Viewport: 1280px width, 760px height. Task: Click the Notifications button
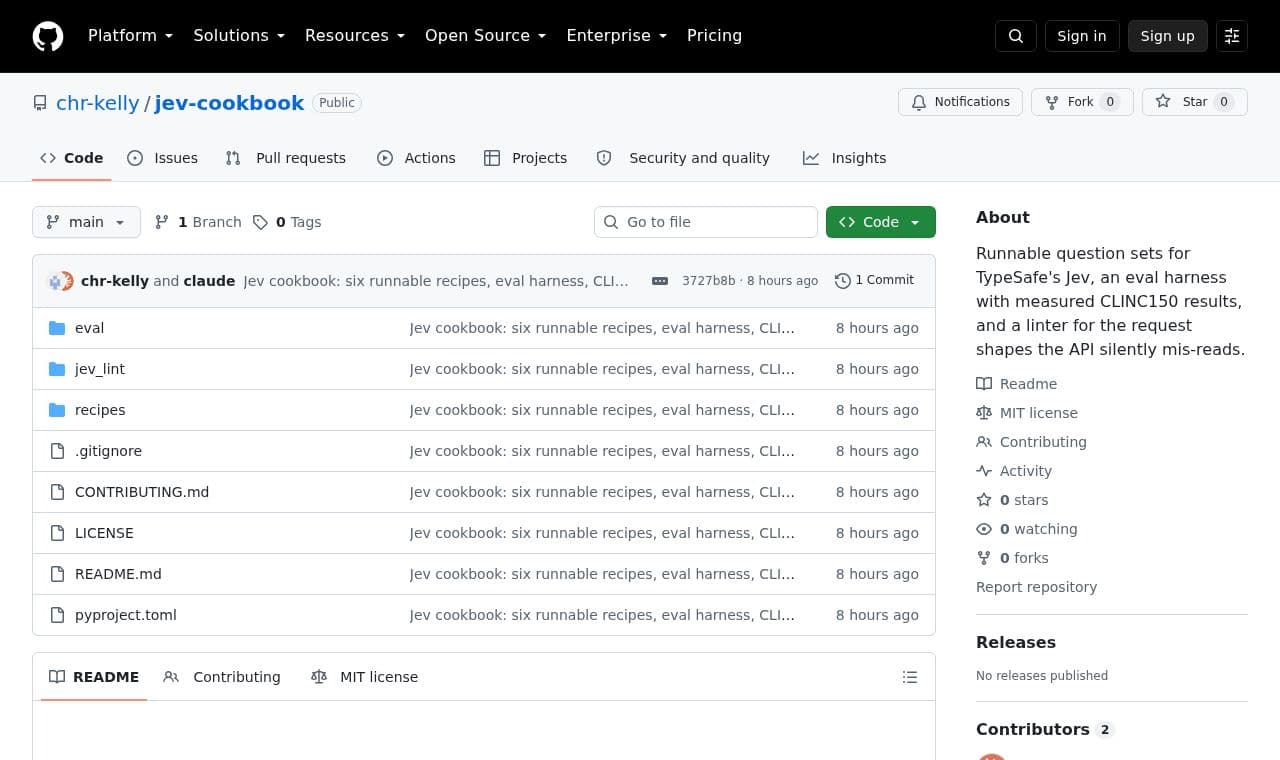(x=961, y=102)
